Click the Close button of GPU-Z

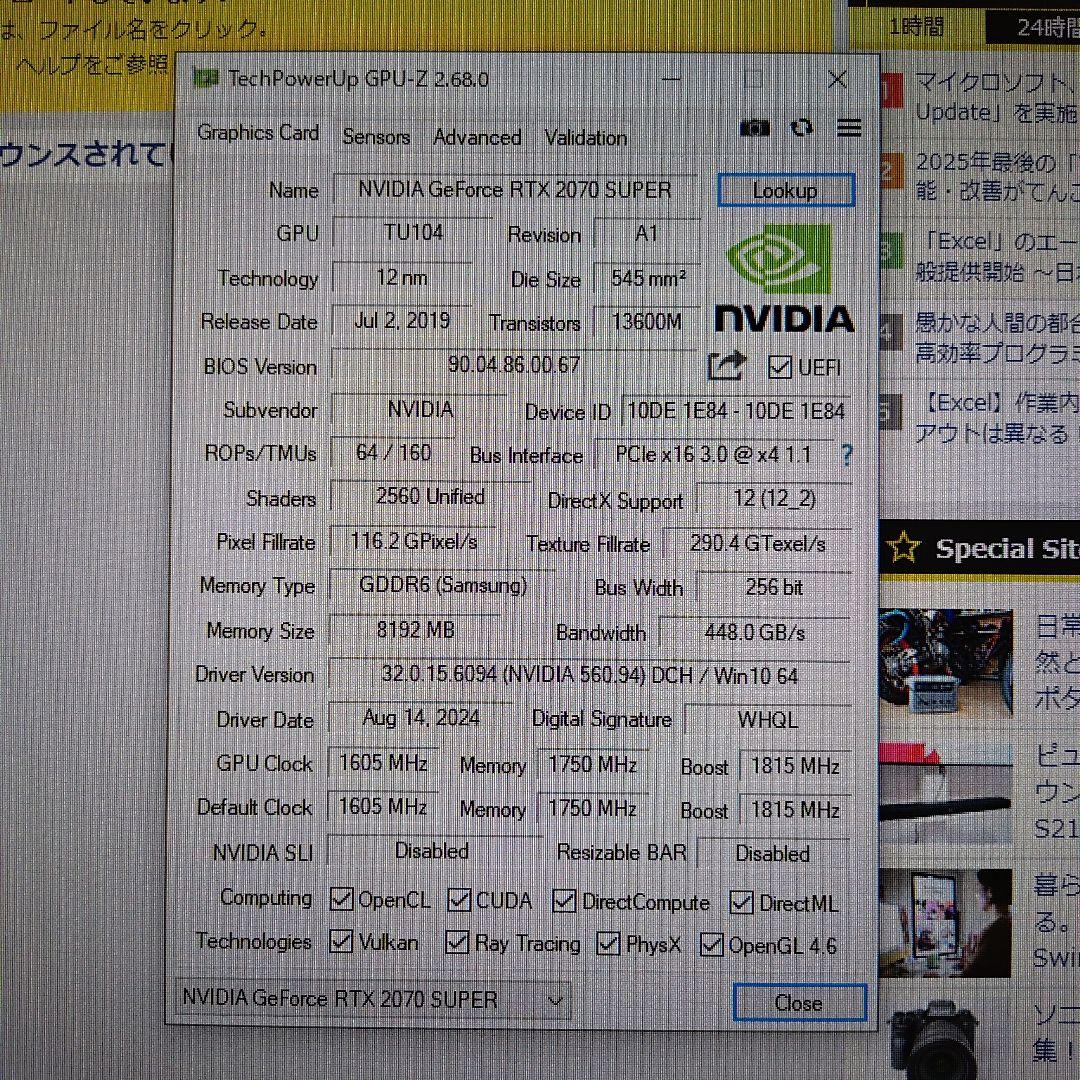tap(797, 1002)
